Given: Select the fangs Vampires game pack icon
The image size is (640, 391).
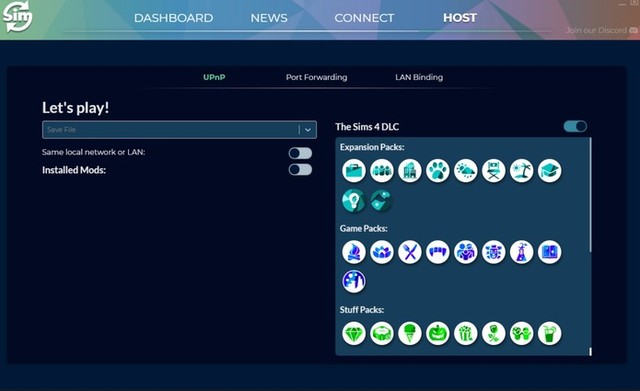Looking at the screenshot, I should coord(438,252).
